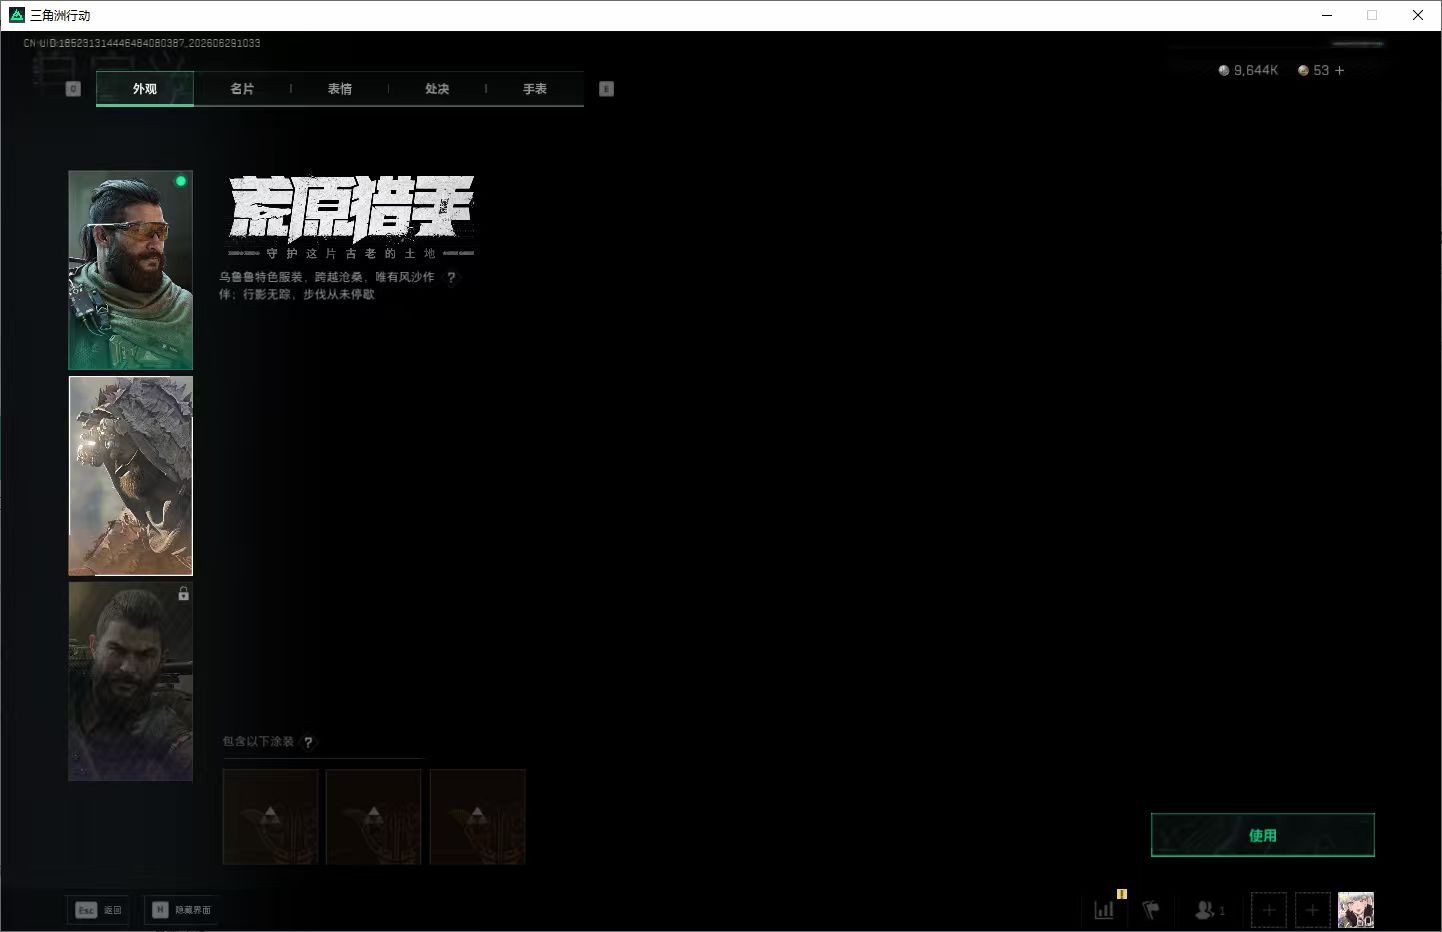Image resolution: width=1442 pixels, height=932 pixels.
Task: Select the spiked armor skin thumbnail
Action: 130,476
